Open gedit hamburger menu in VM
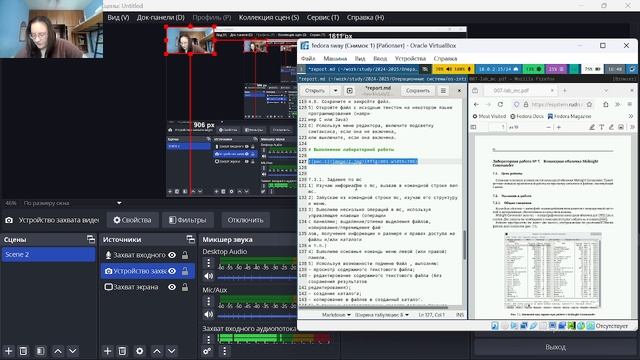640x360 pixels. pos(443,91)
